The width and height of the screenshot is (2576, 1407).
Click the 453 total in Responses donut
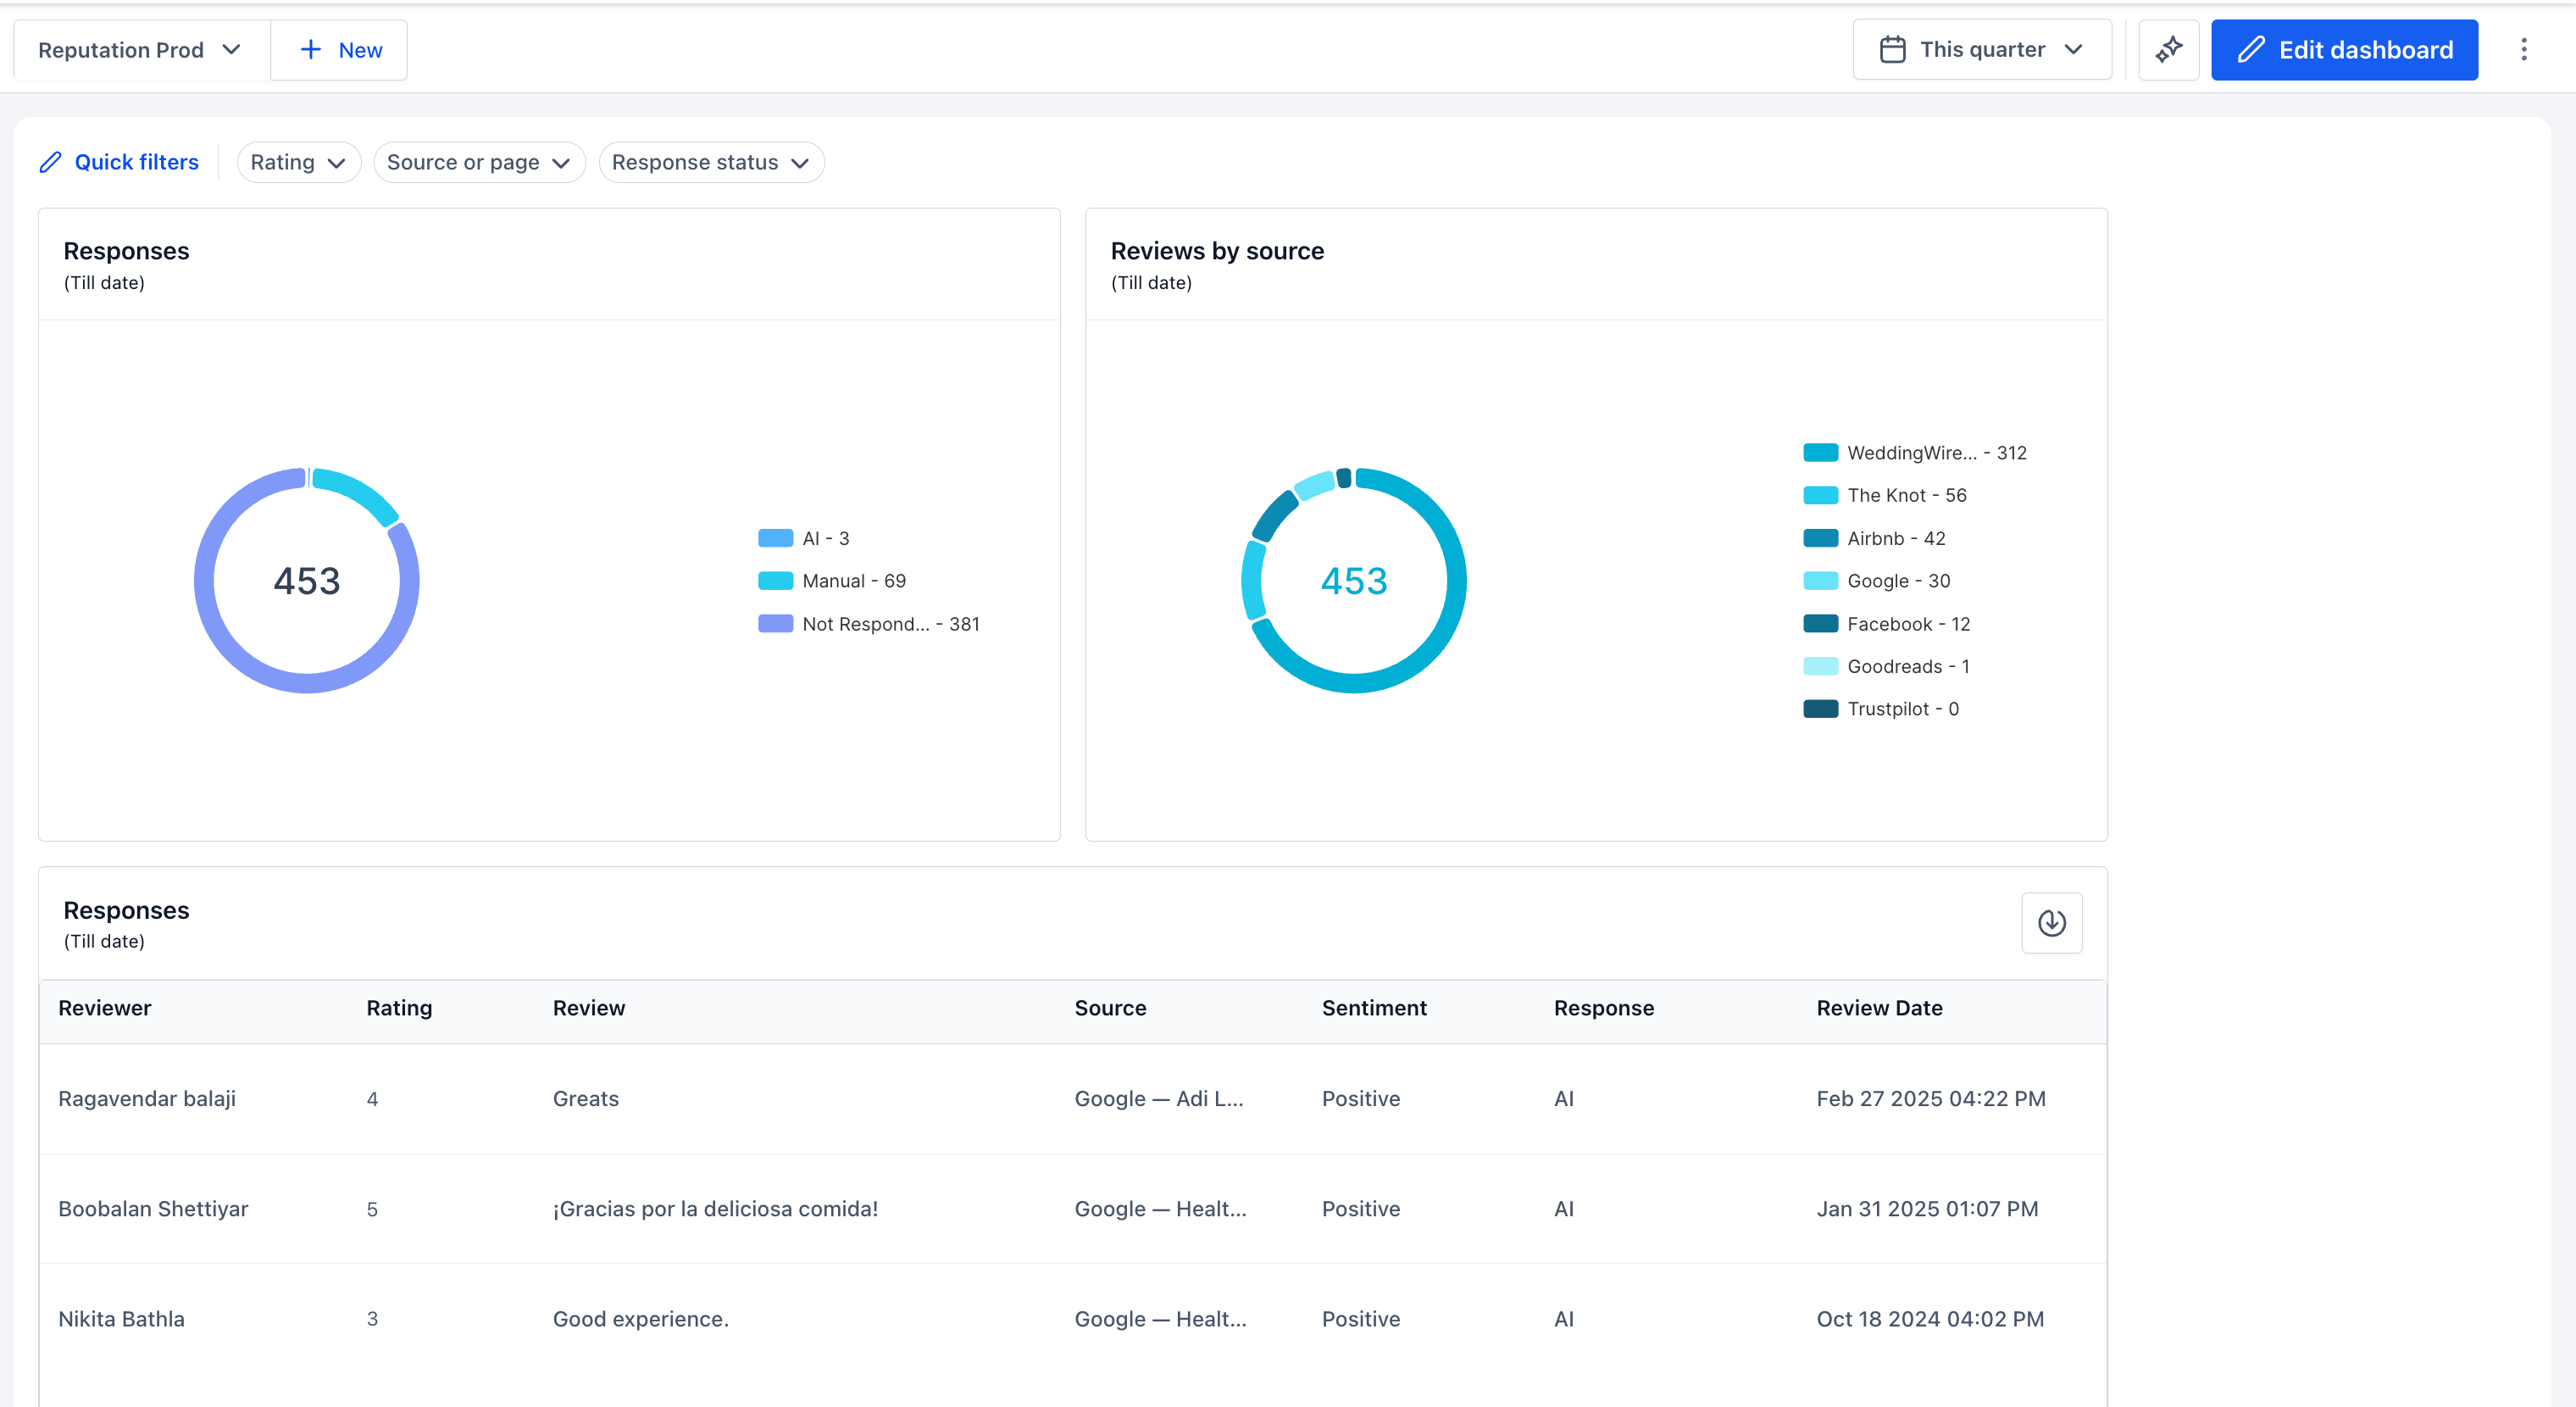(306, 581)
